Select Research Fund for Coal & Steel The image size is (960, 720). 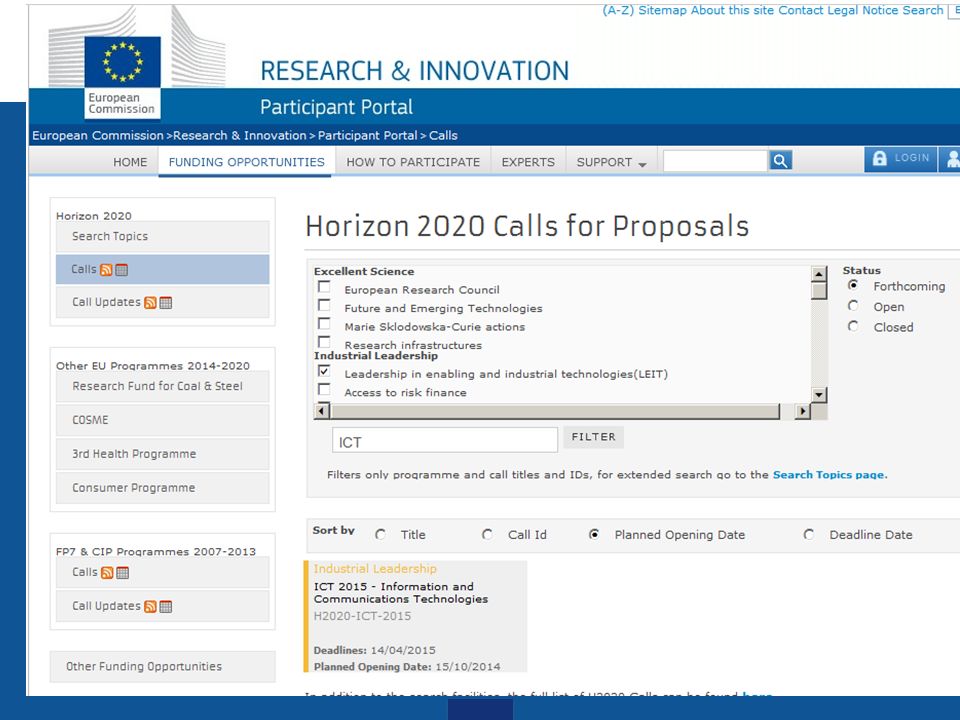[x=162, y=386]
